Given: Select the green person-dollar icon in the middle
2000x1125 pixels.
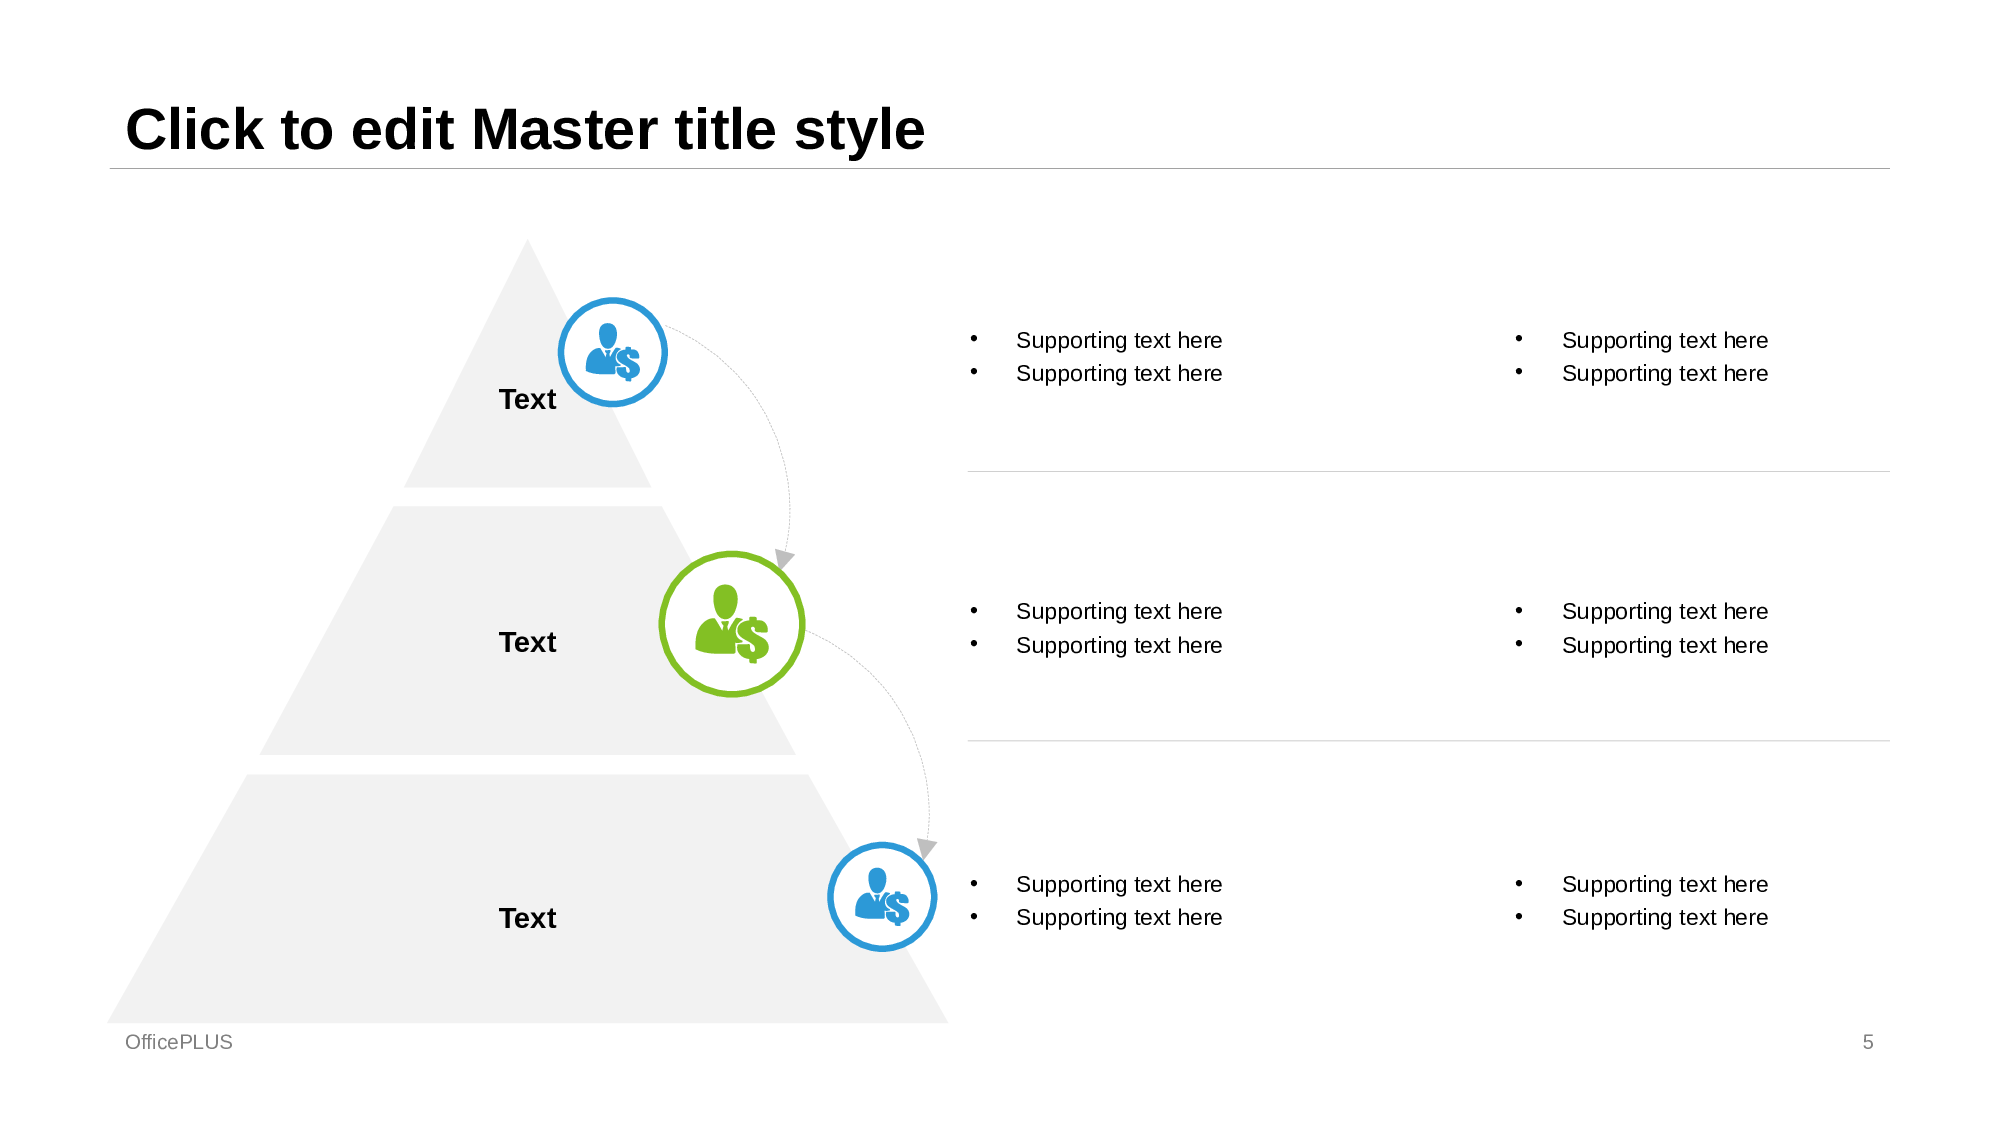Looking at the screenshot, I should (x=732, y=624).
